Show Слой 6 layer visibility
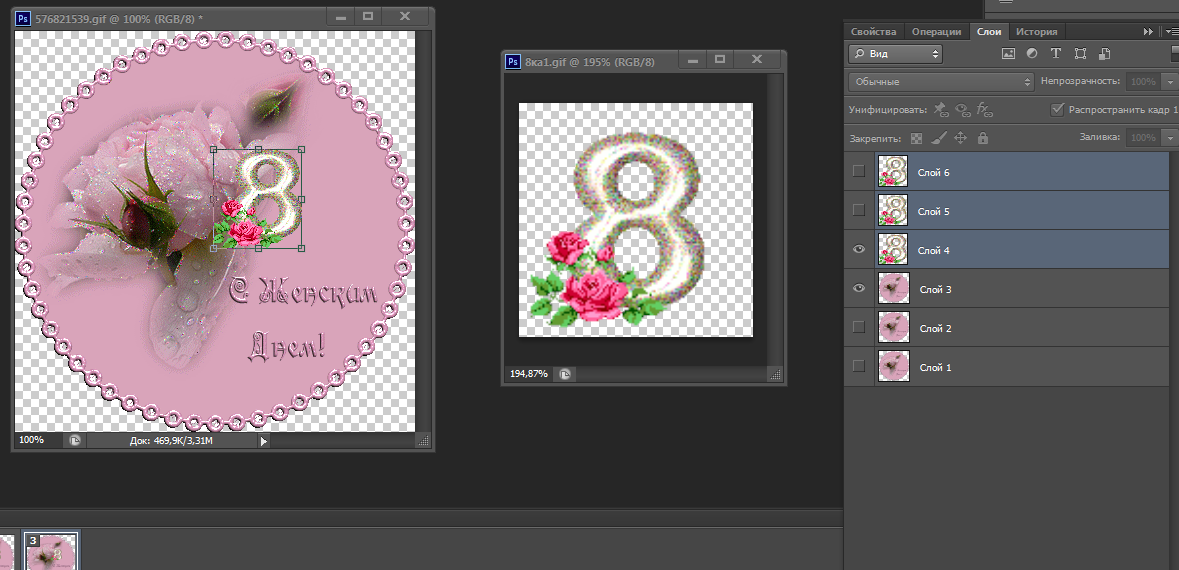Viewport: 1179px width, 570px height. click(x=859, y=172)
